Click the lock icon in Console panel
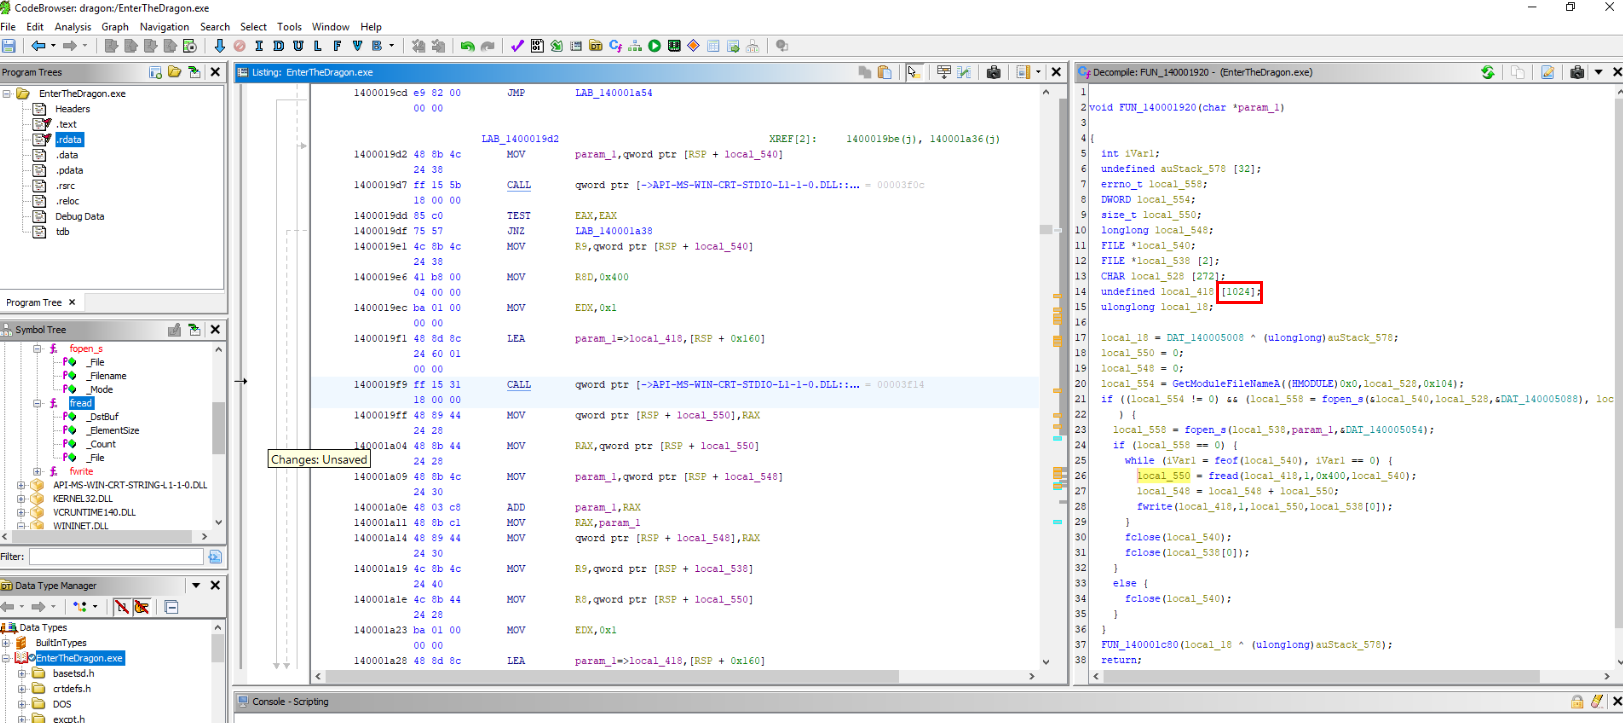 pos(1577,701)
